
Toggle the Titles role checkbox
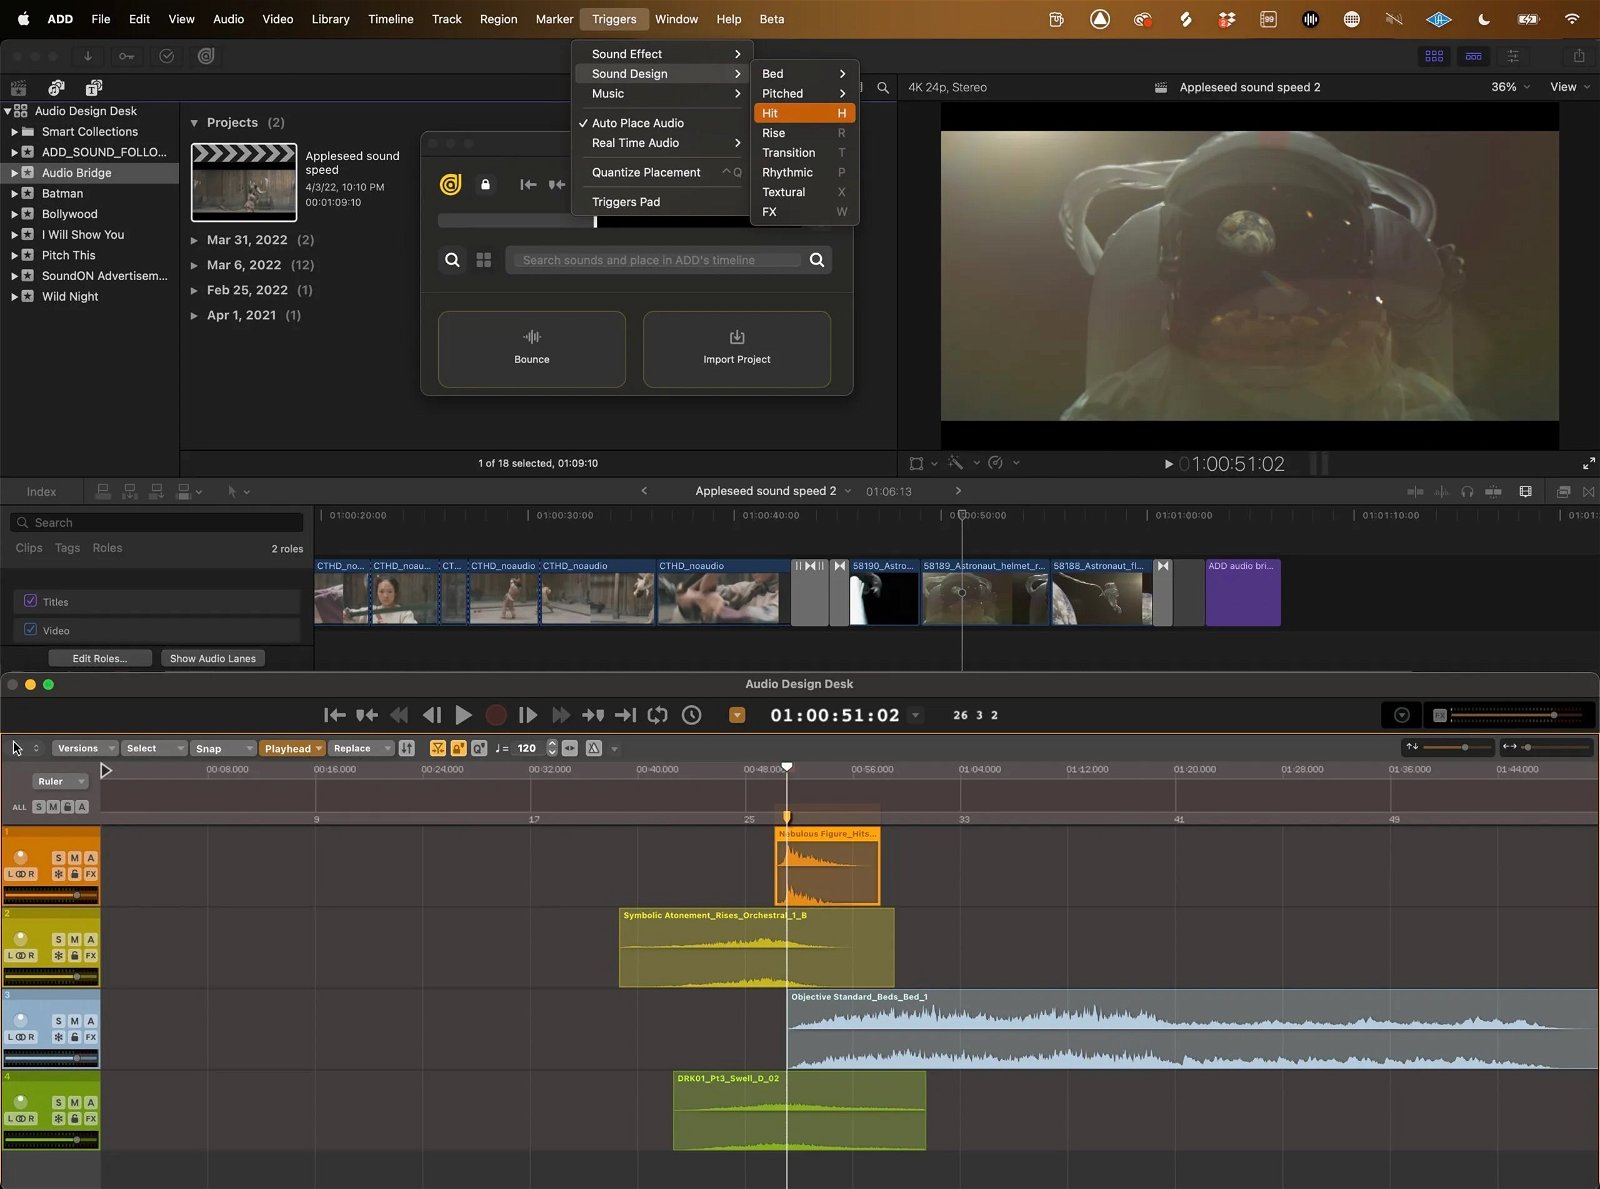[x=30, y=601]
